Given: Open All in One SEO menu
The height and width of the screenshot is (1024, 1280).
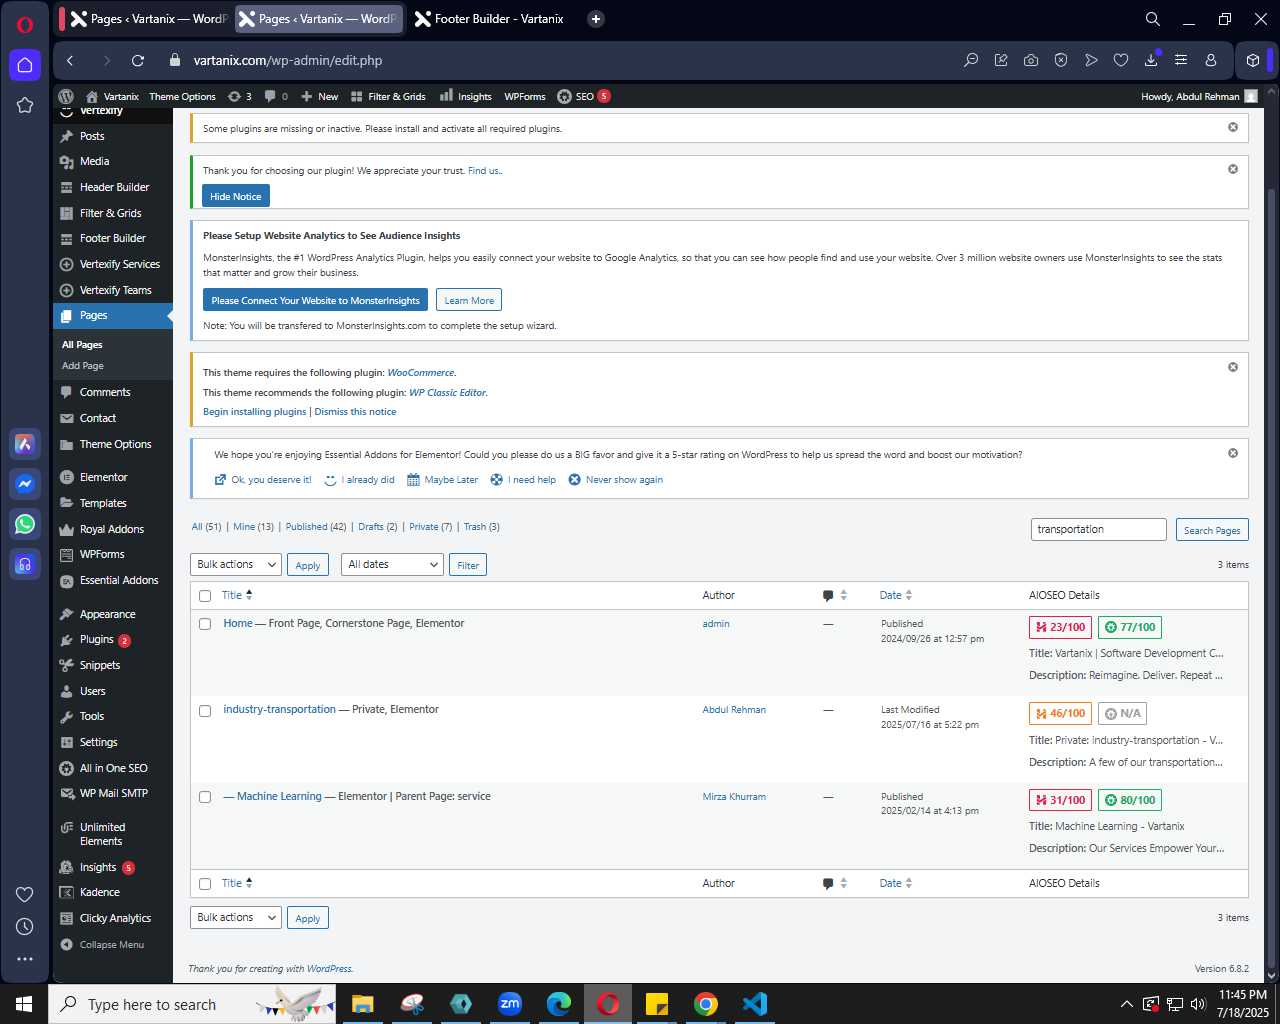Looking at the screenshot, I should [112, 768].
